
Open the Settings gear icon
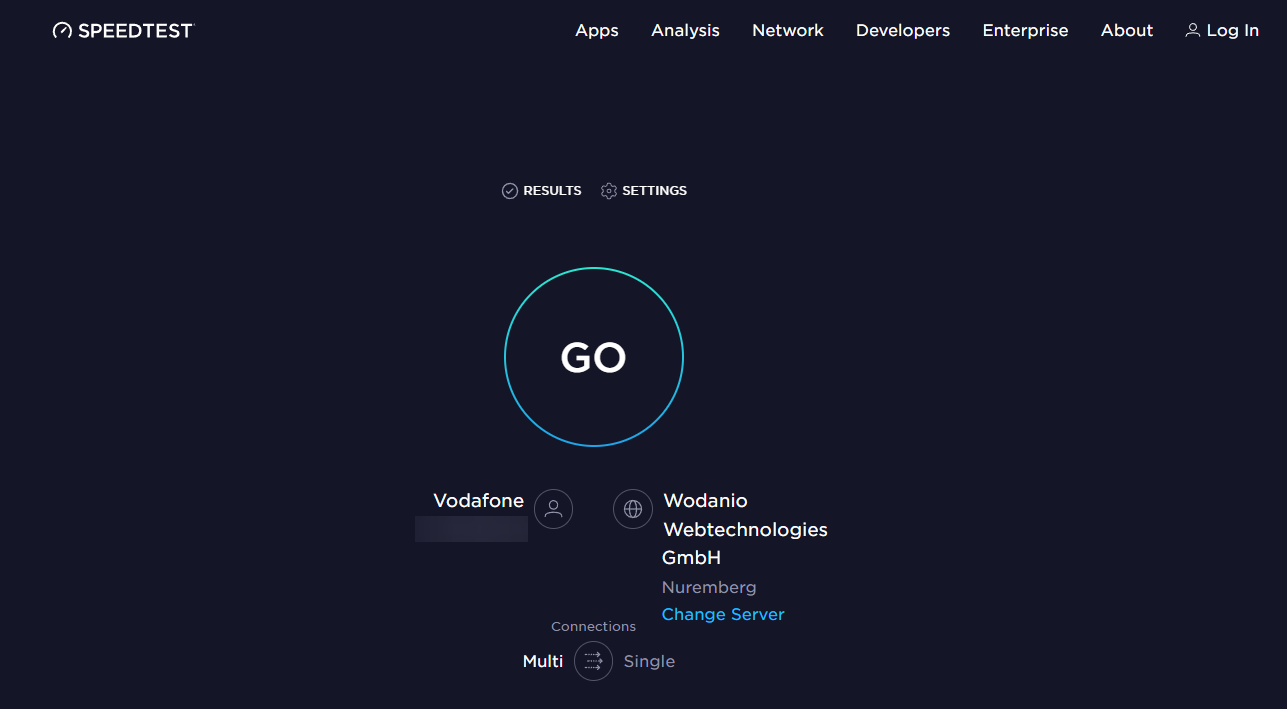click(x=609, y=191)
